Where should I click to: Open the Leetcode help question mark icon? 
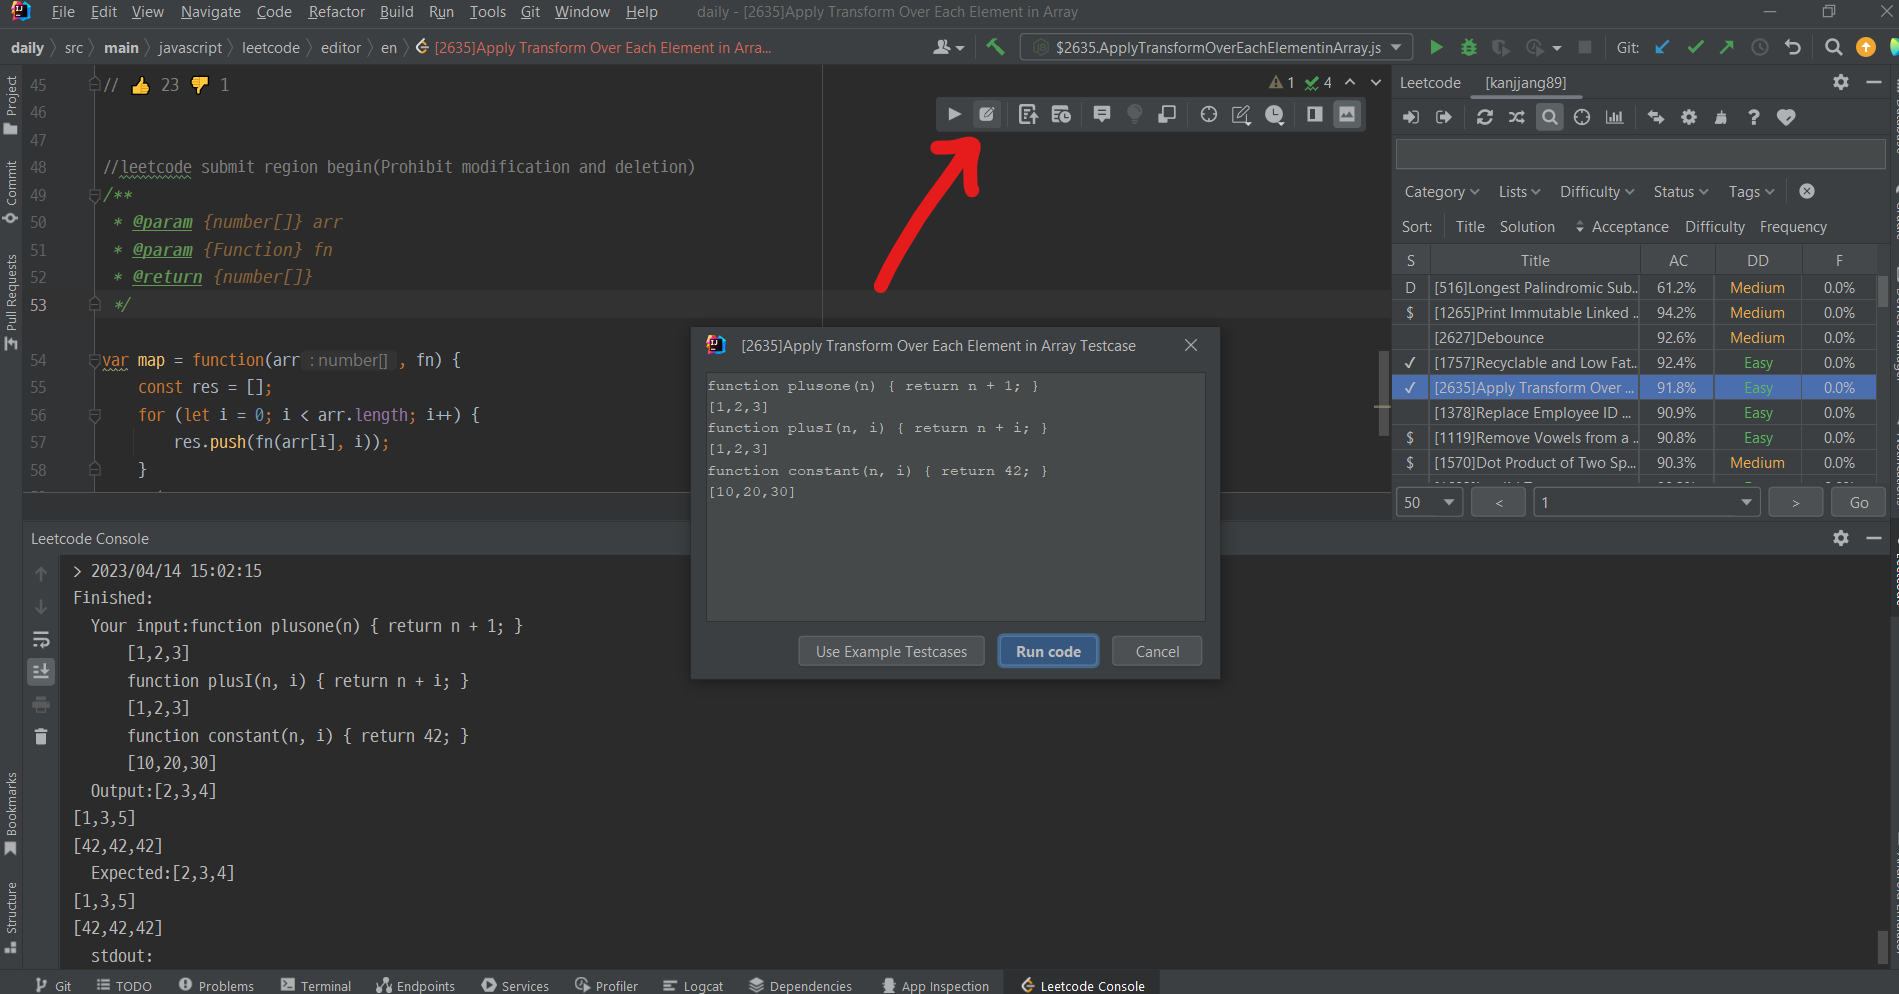point(1754,117)
